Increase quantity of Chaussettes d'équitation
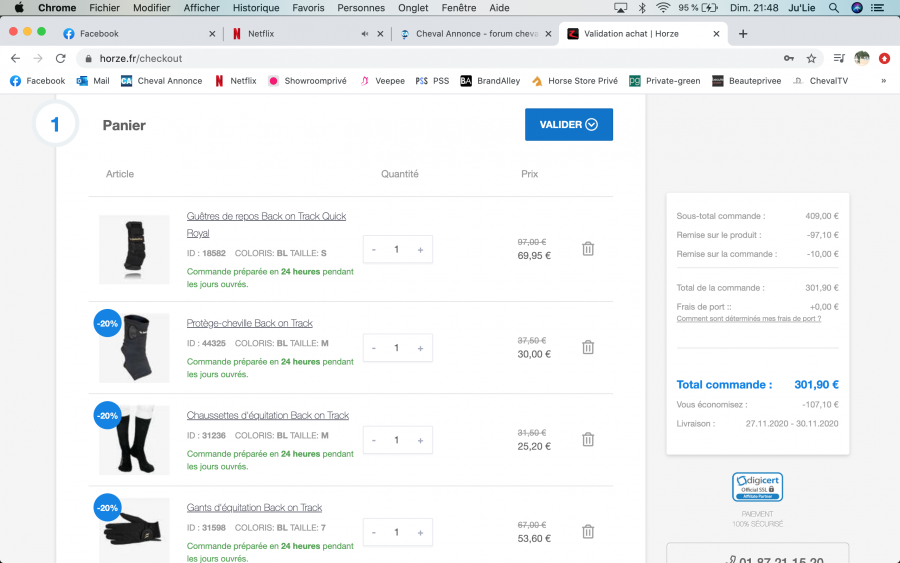 tap(420, 440)
